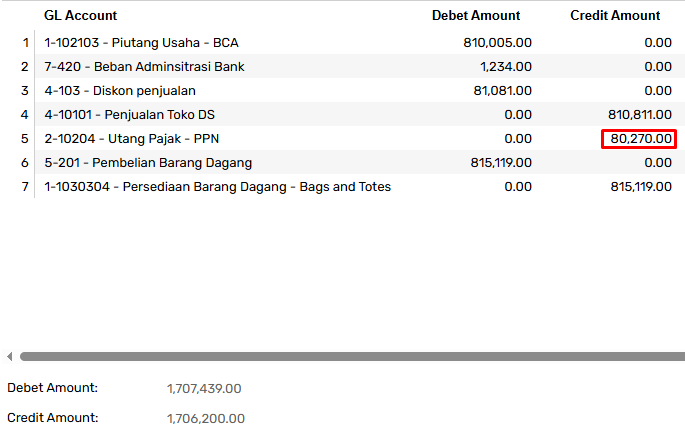This screenshot has height=432, width=685.
Task: Click the total Credit Amount 1,706,200.00 field
Action: pos(205,418)
